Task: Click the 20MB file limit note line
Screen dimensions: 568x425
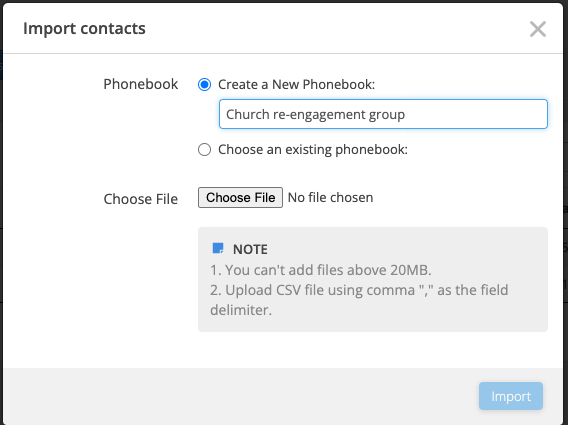Action: click(x=321, y=270)
